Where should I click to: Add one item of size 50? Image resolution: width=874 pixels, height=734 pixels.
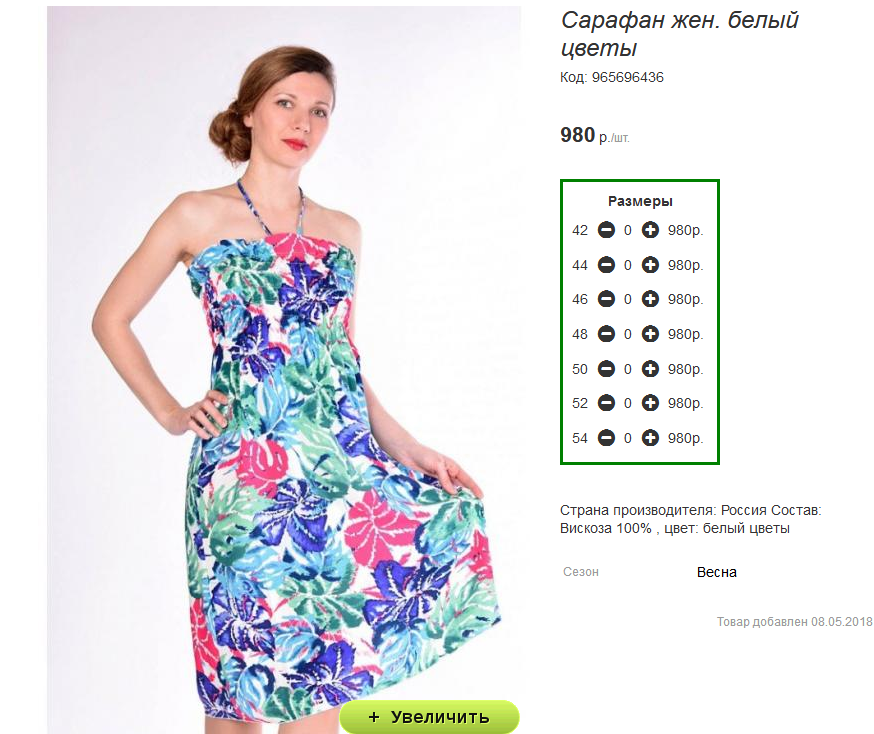click(650, 368)
